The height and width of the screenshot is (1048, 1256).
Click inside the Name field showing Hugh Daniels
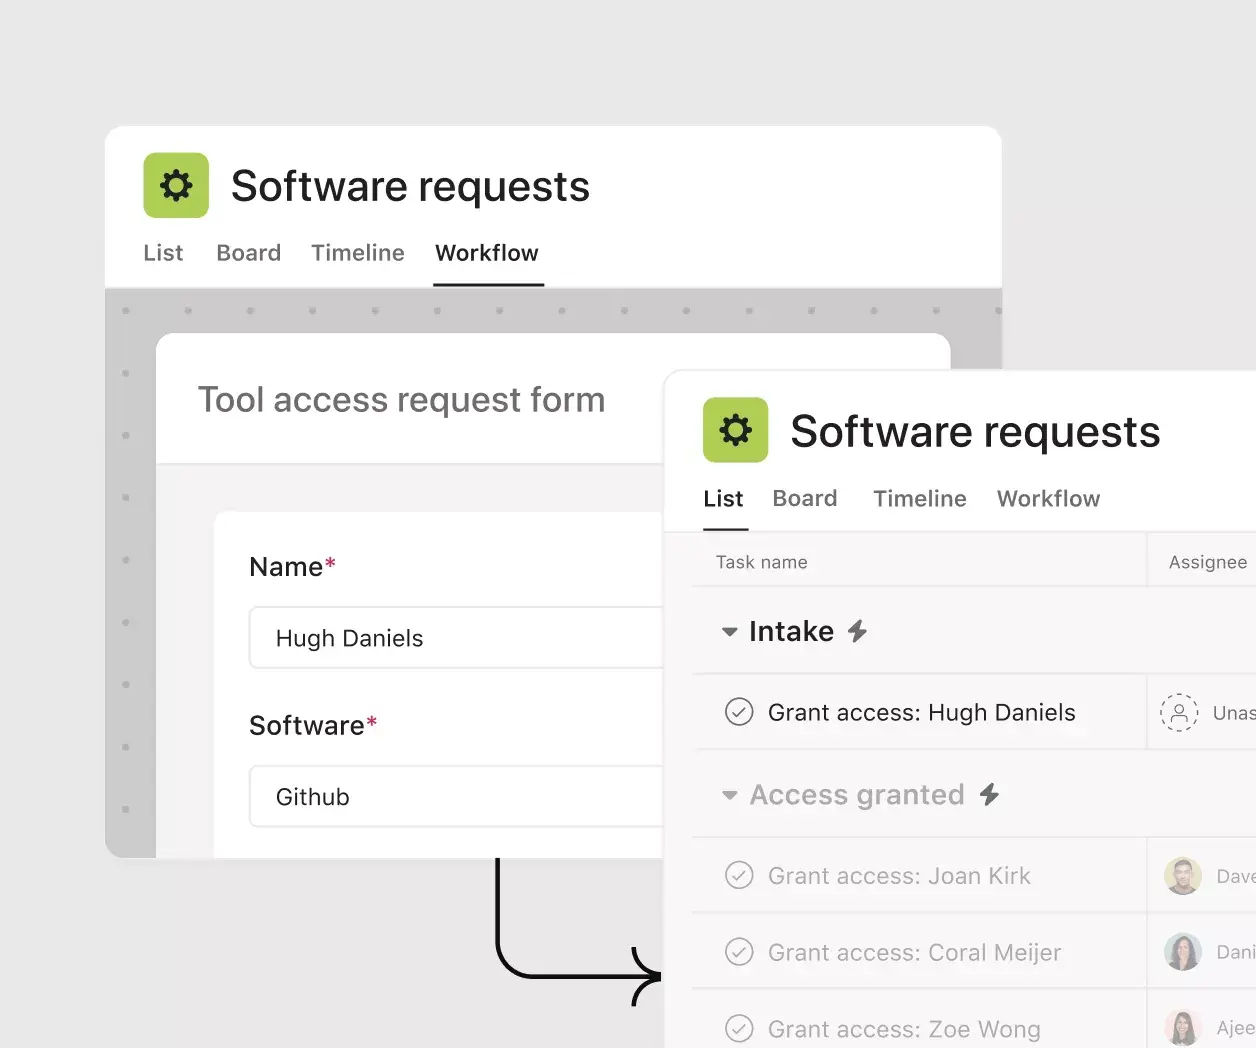(x=455, y=638)
